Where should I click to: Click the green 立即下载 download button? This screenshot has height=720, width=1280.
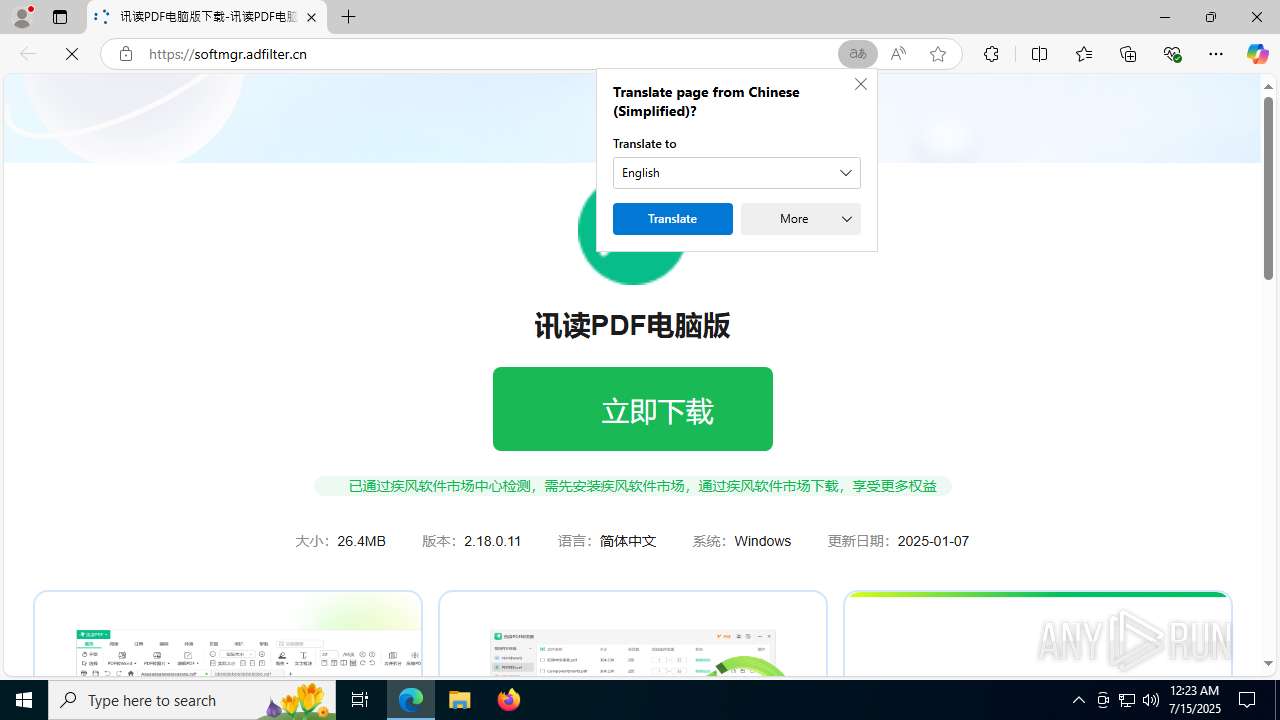(633, 409)
